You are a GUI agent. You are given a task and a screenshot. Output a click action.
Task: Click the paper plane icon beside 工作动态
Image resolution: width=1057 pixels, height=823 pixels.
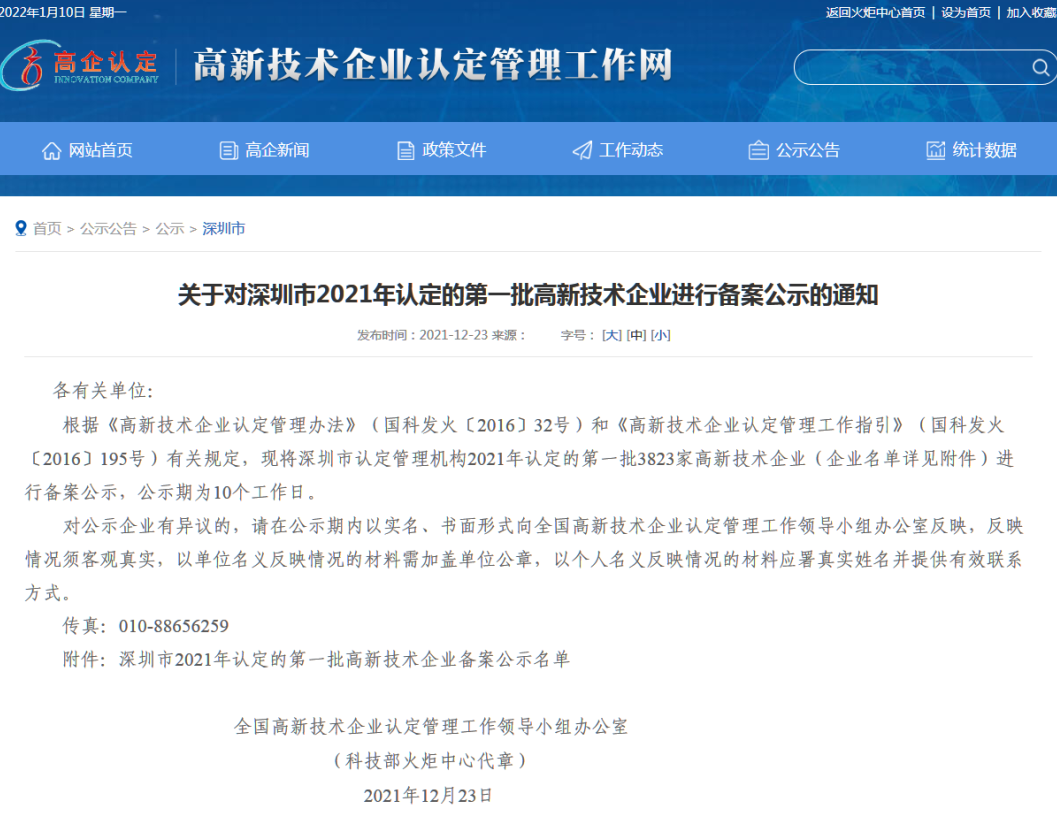point(582,150)
